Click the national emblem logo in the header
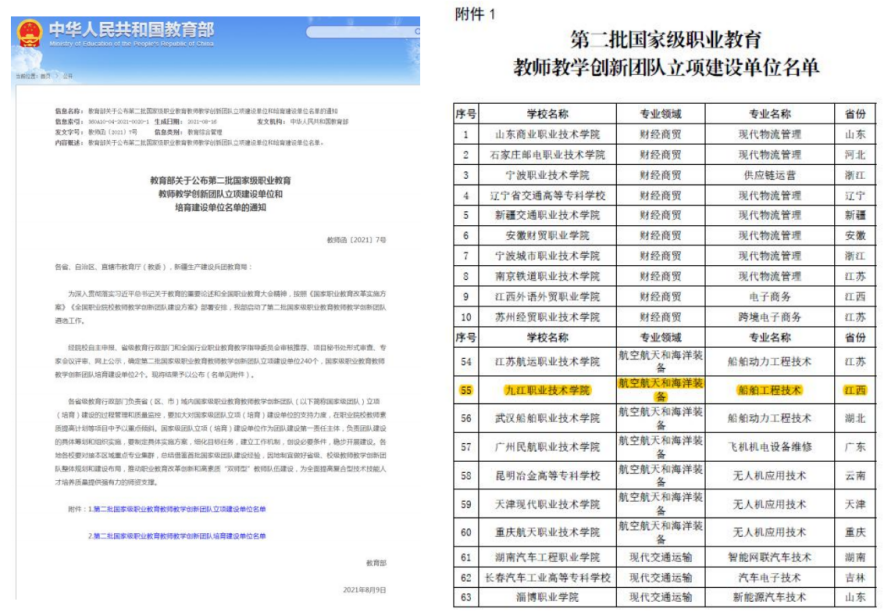Screen dimensions: 884x616 (x=29, y=33)
